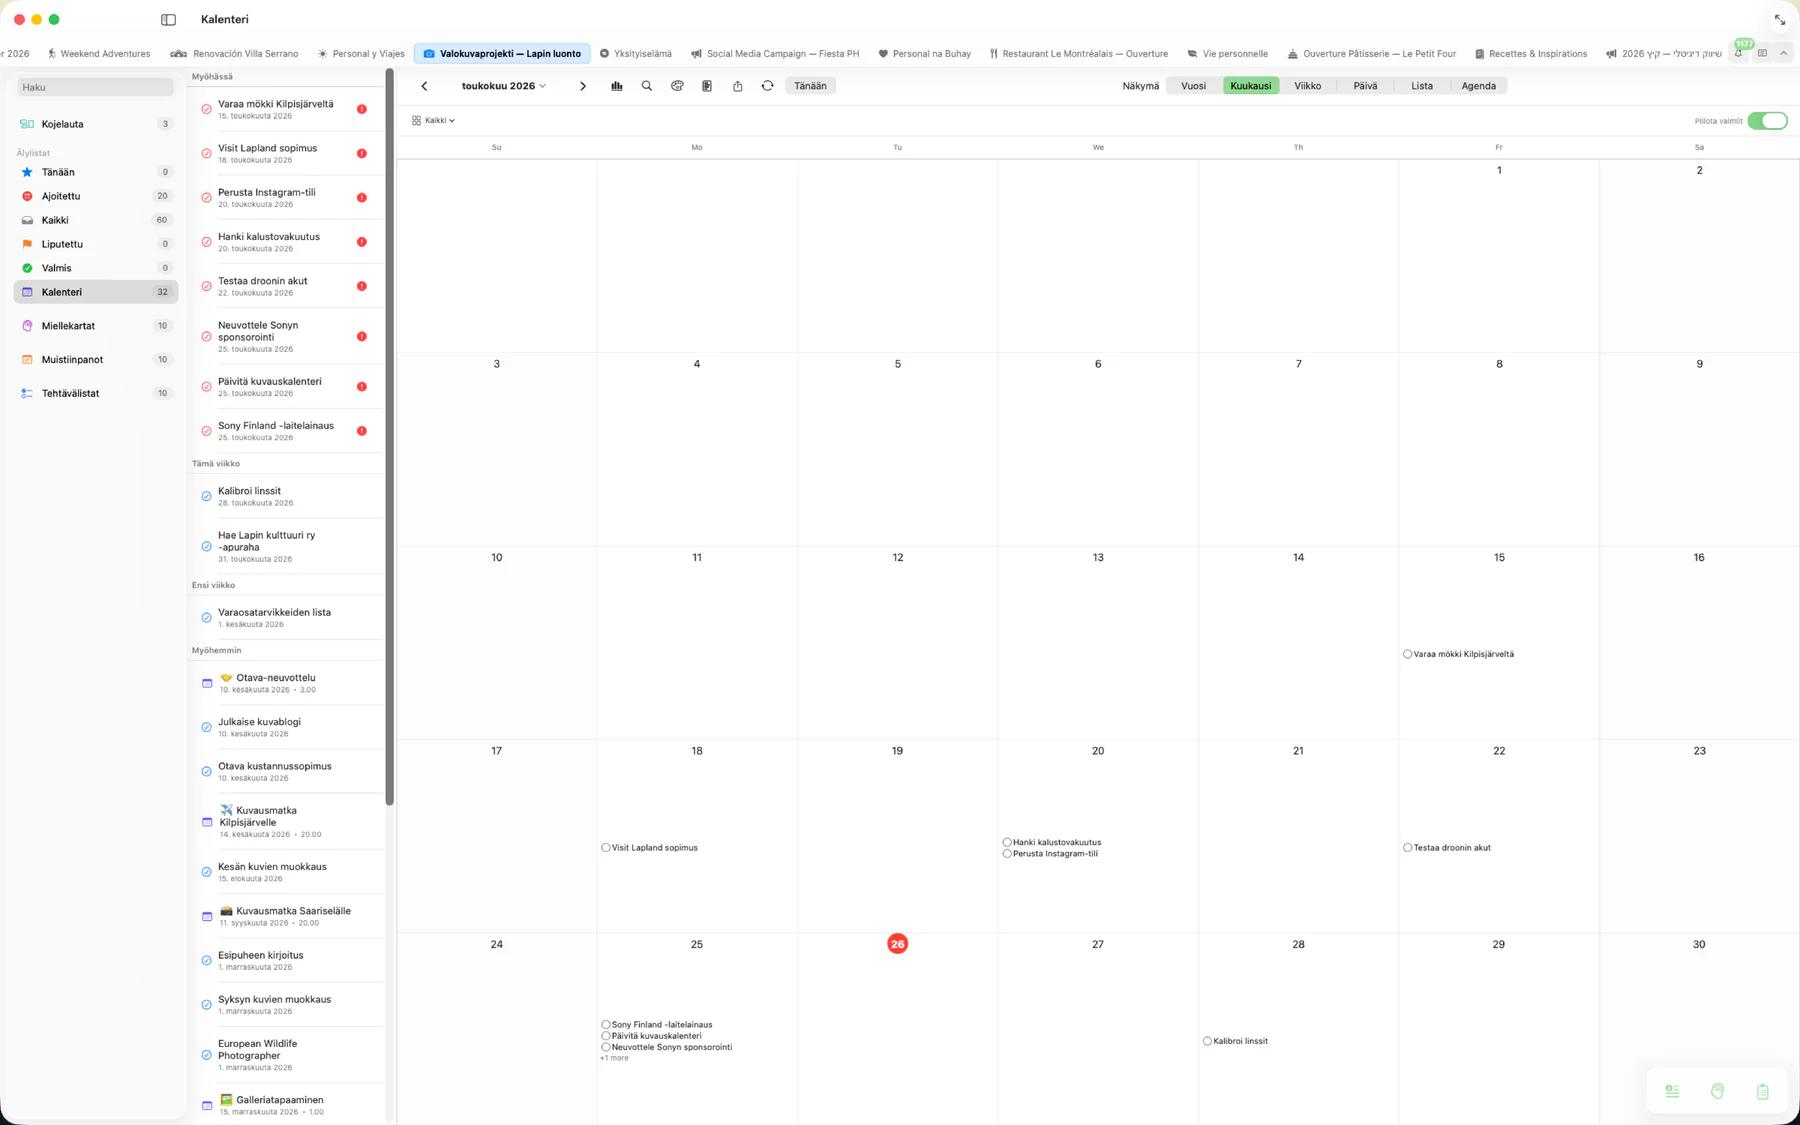The width and height of the screenshot is (1800, 1125).
Task: Open the Kalenteri sidebar item
Action: [x=96, y=292]
